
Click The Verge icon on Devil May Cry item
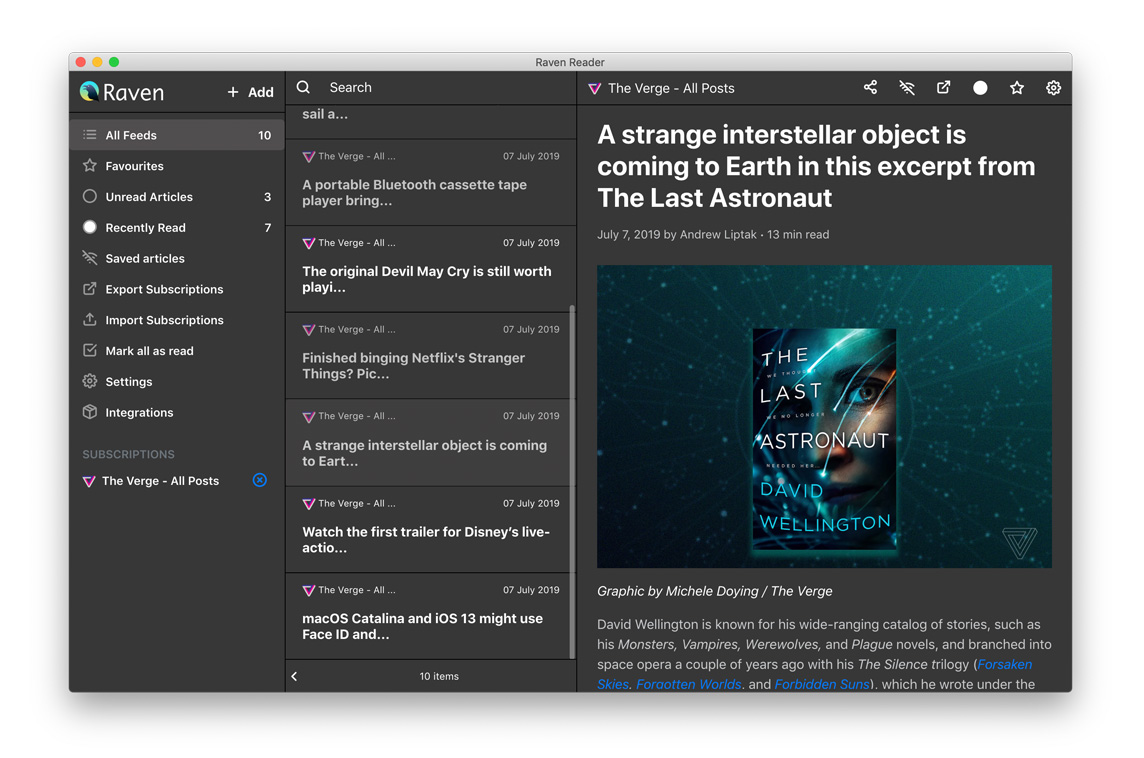click(309, 243)
